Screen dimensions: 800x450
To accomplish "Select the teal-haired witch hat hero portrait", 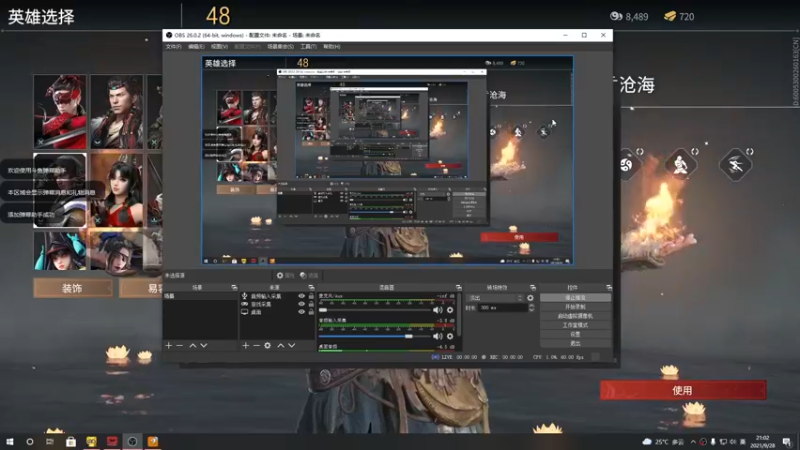I will click(60, 251).
